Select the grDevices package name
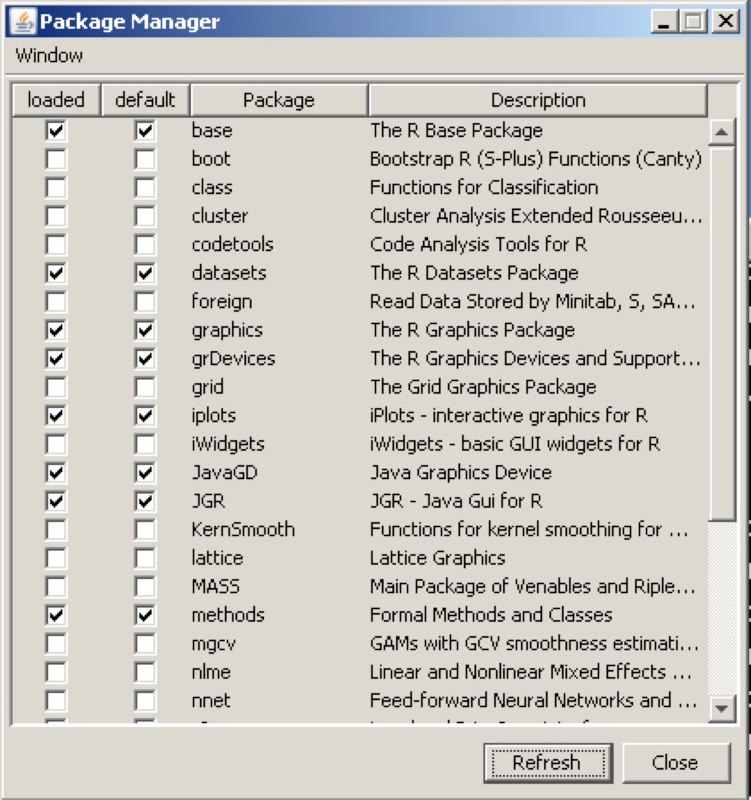The height and width of the screenshot is (800, 751). (x=234, y=359)
